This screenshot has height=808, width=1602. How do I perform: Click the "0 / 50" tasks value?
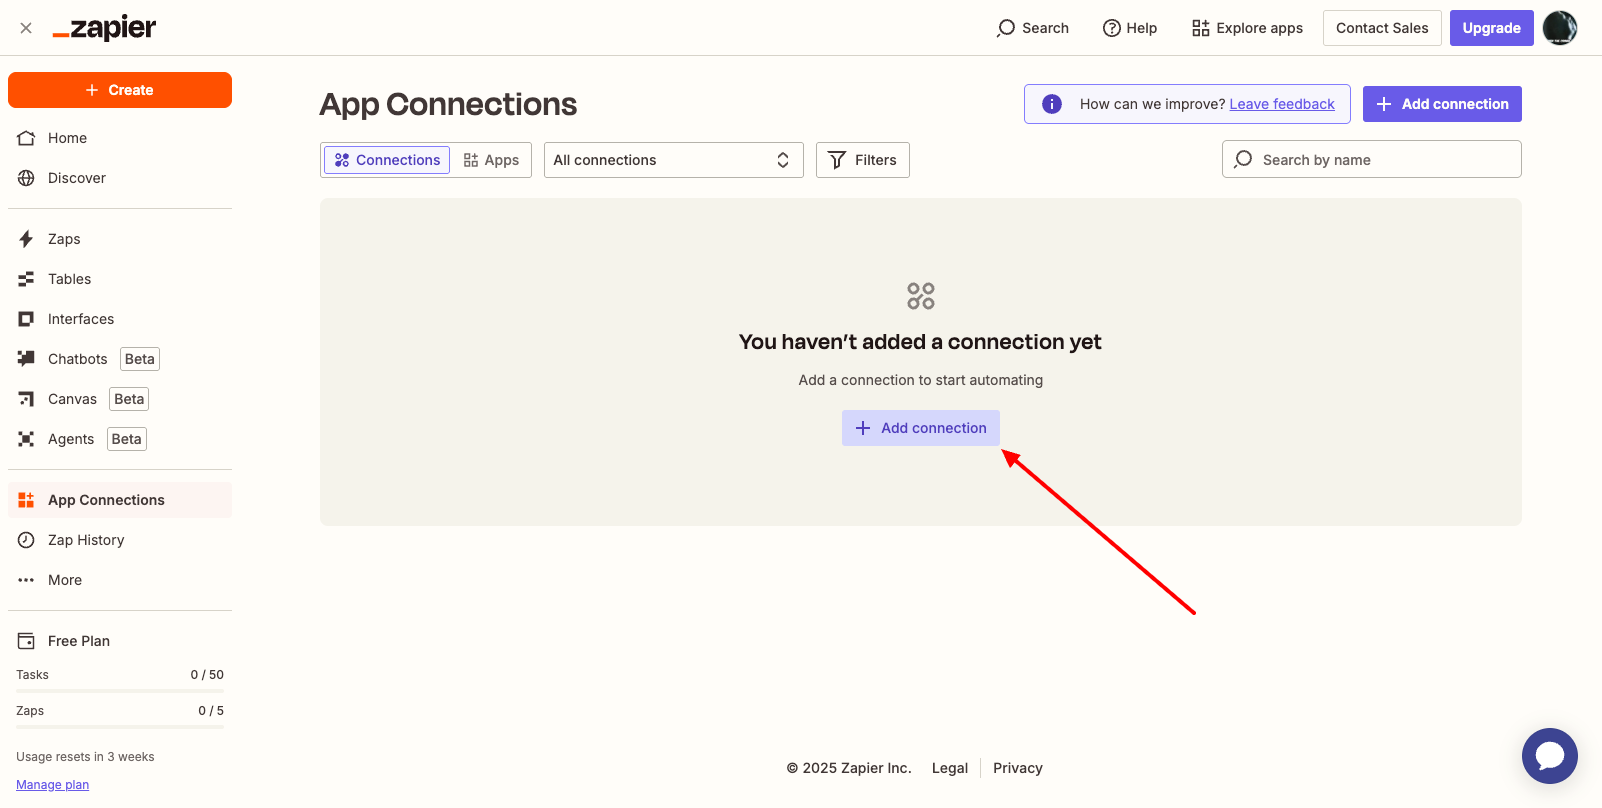[207, 675]
